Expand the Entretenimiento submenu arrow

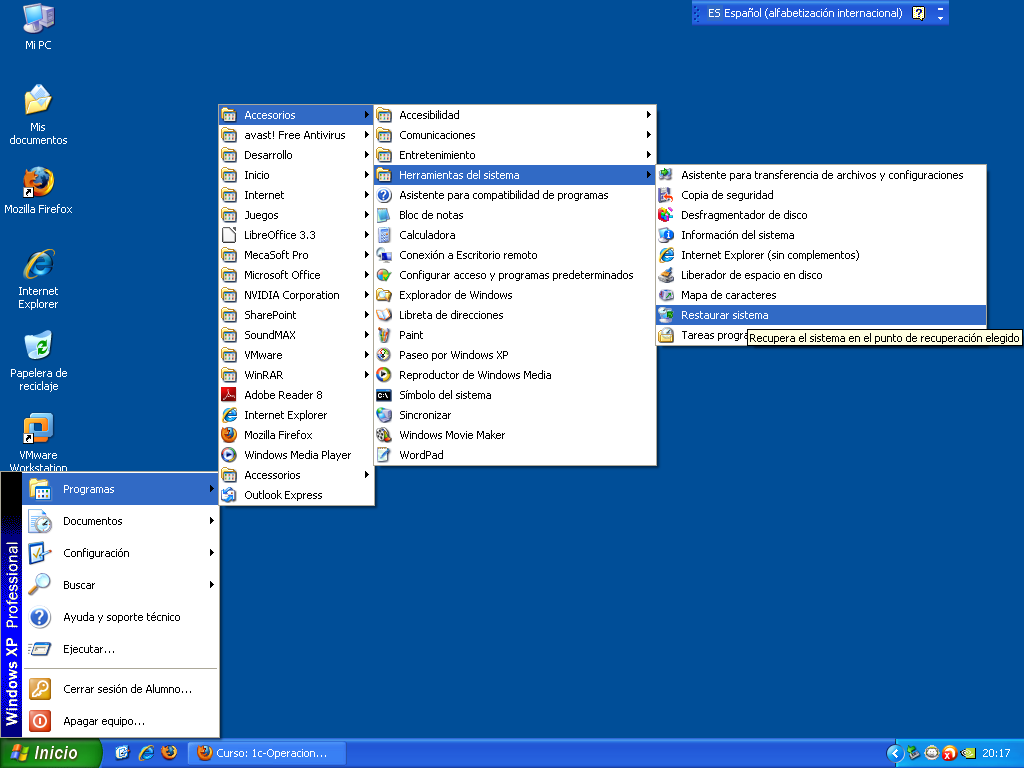[648, 155]
